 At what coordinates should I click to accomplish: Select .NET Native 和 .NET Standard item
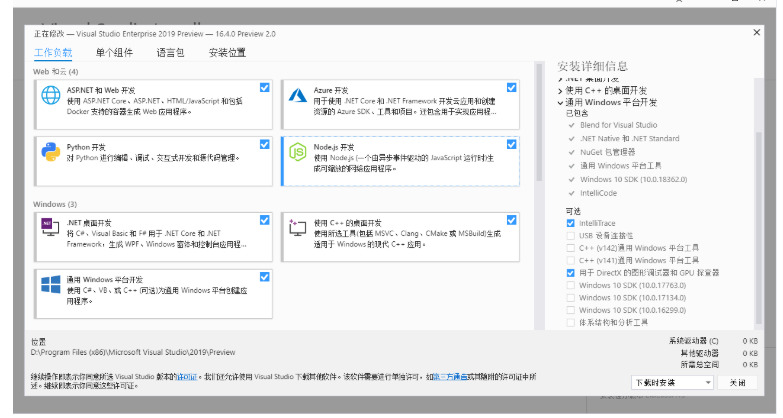[x=629, y=138]
